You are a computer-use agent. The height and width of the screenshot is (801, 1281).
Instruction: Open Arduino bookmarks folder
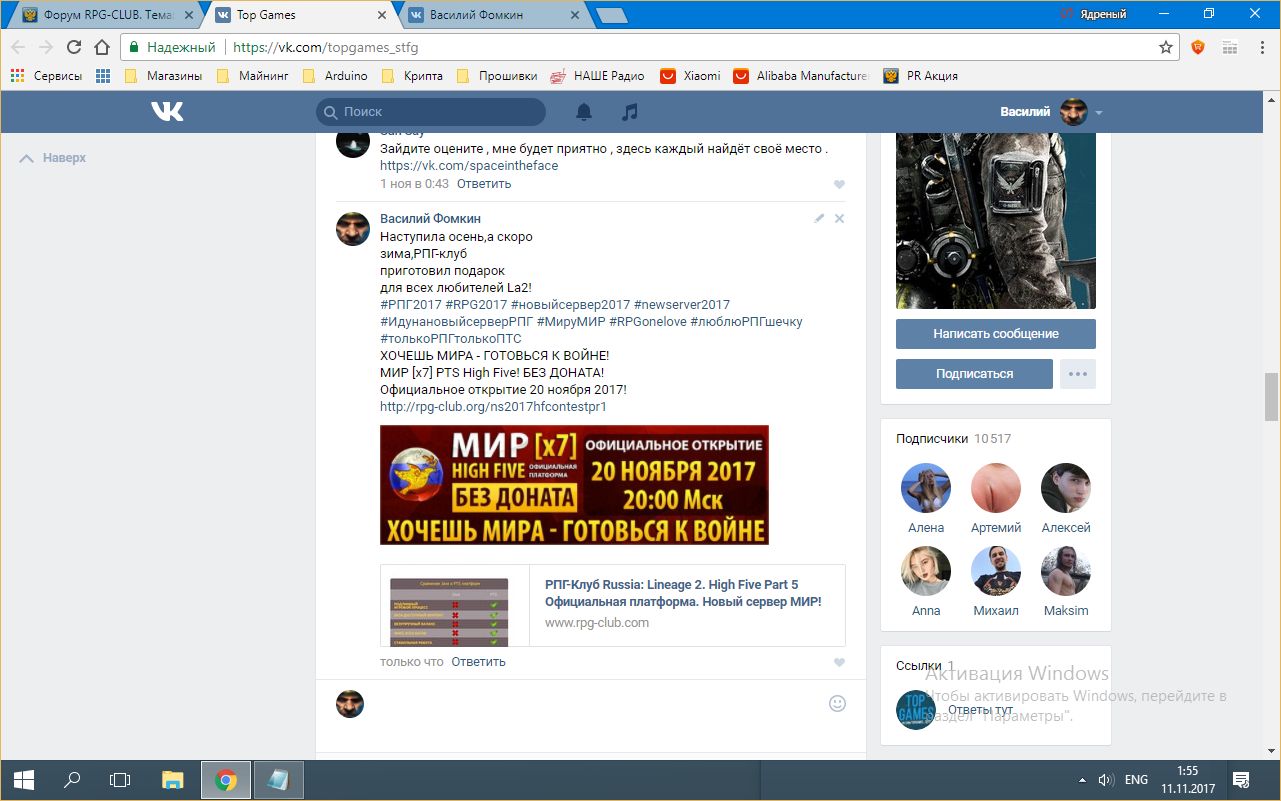pos(335,76)
